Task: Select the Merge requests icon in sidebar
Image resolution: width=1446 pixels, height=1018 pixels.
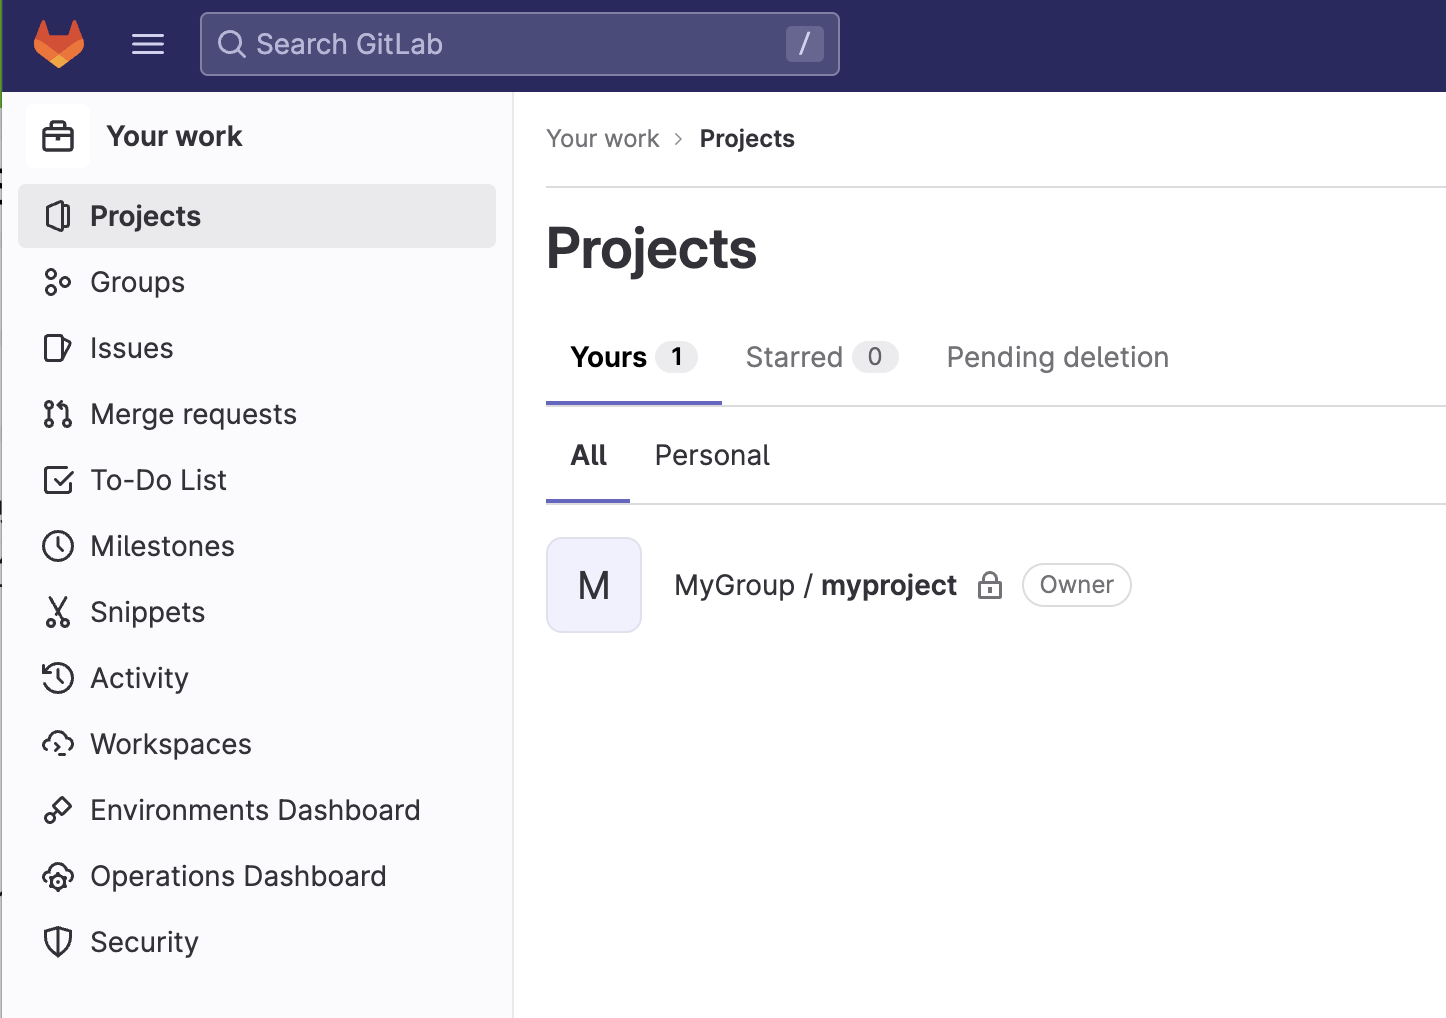Action: click(58, 413)
